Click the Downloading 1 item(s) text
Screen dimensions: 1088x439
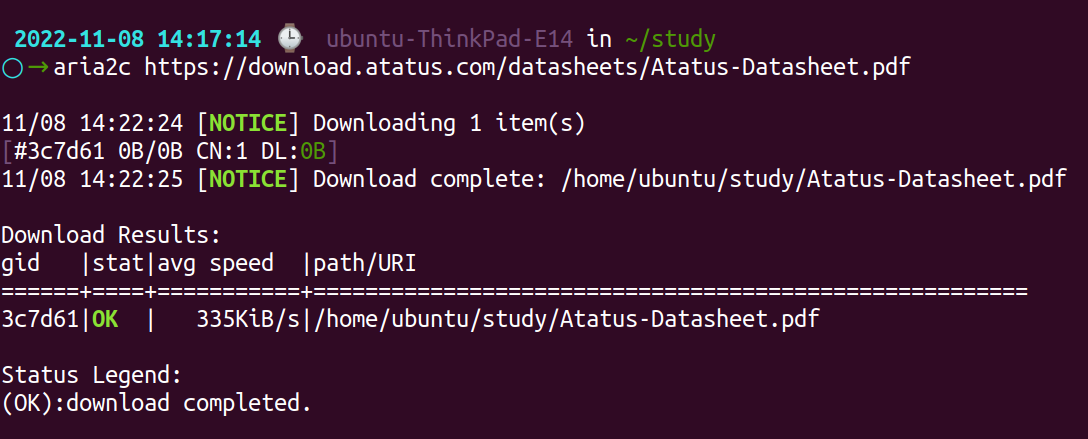(450, 123)
